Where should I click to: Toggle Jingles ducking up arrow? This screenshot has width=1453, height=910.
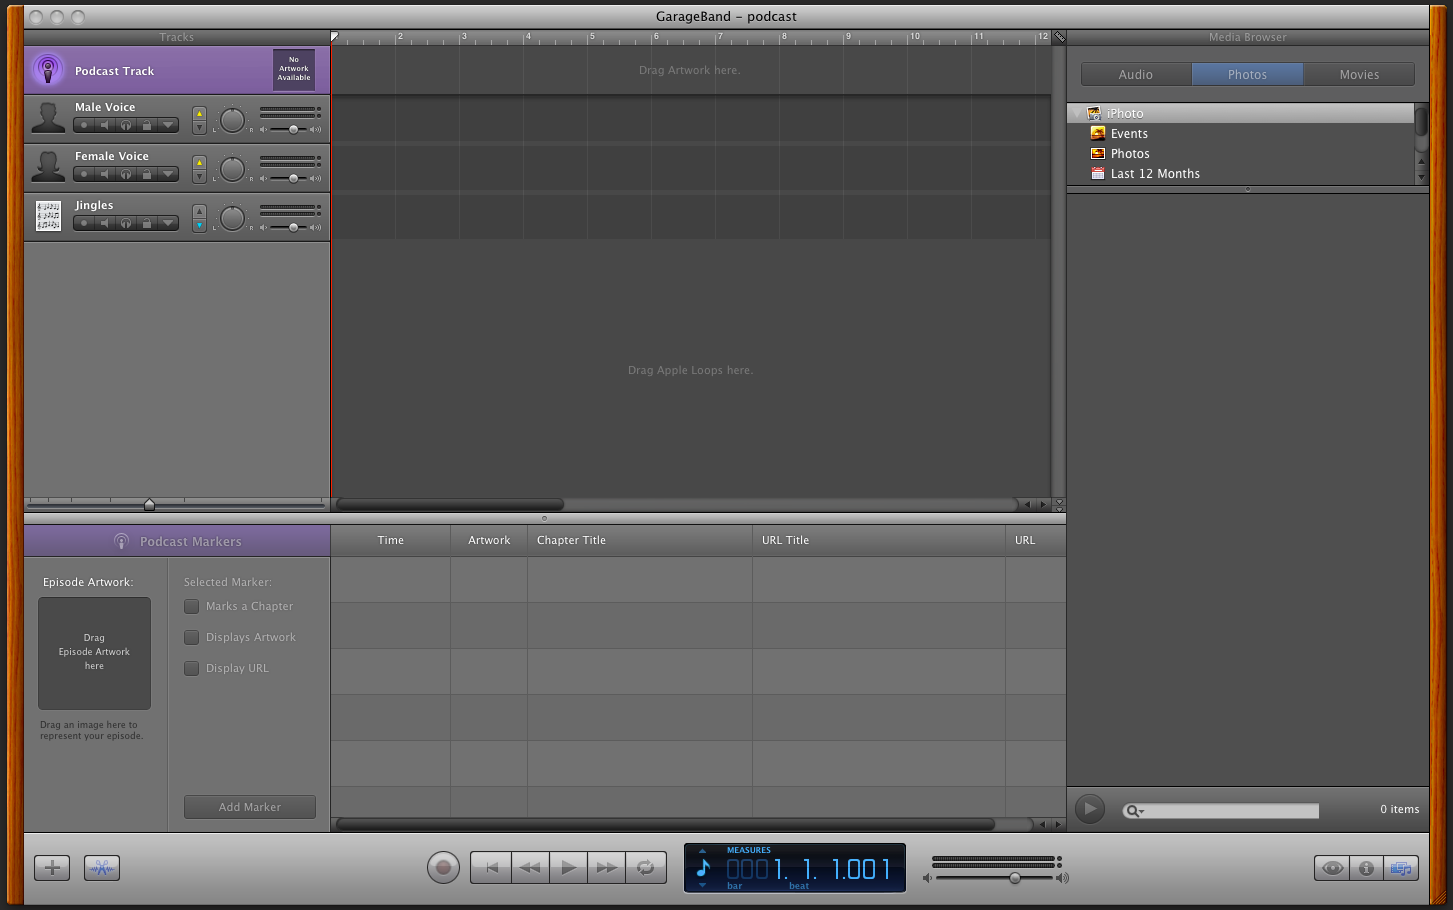pyautogui.click(x=199, y=211)
